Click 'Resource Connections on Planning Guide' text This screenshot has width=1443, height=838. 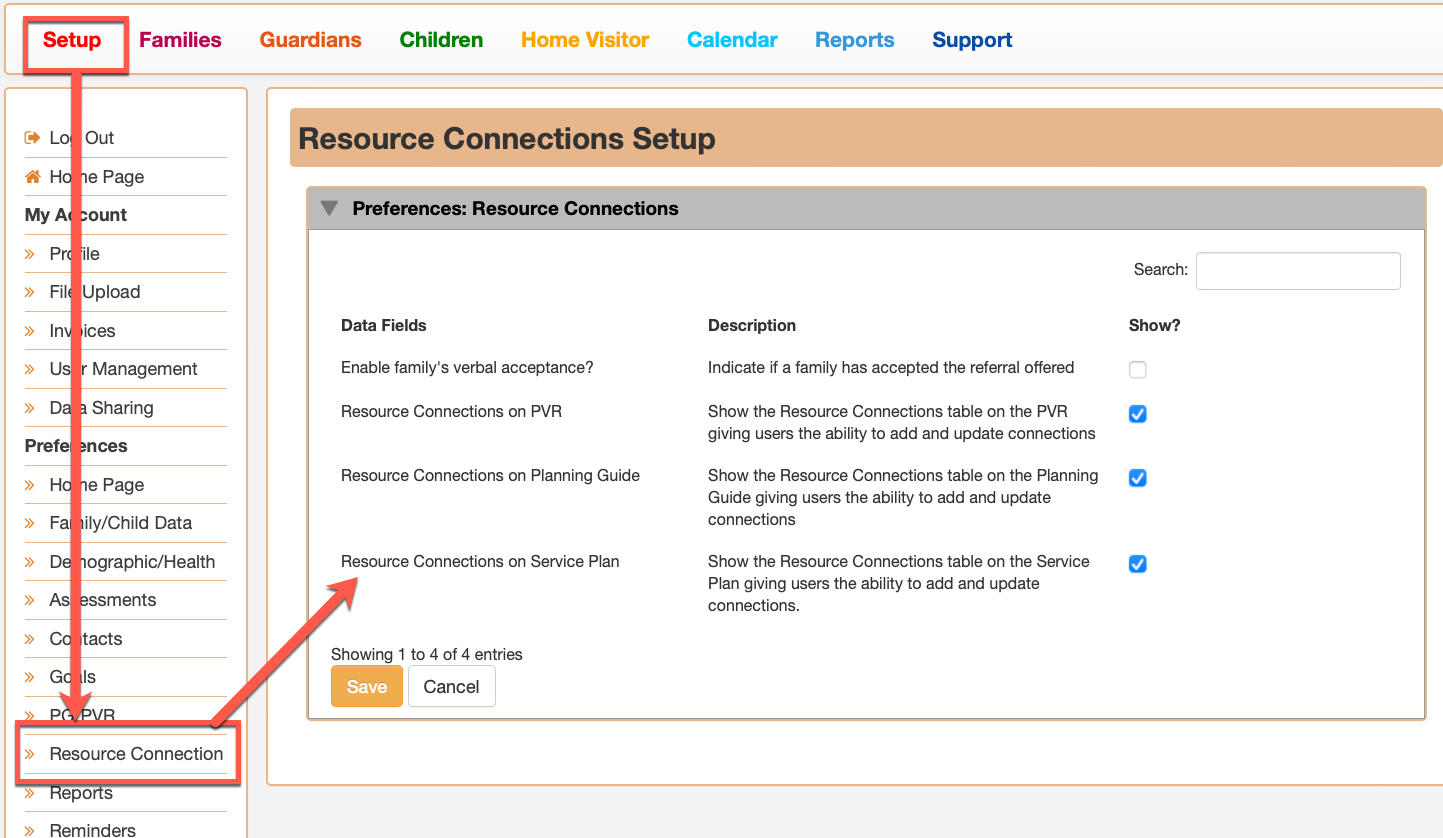tap(490, 475)
